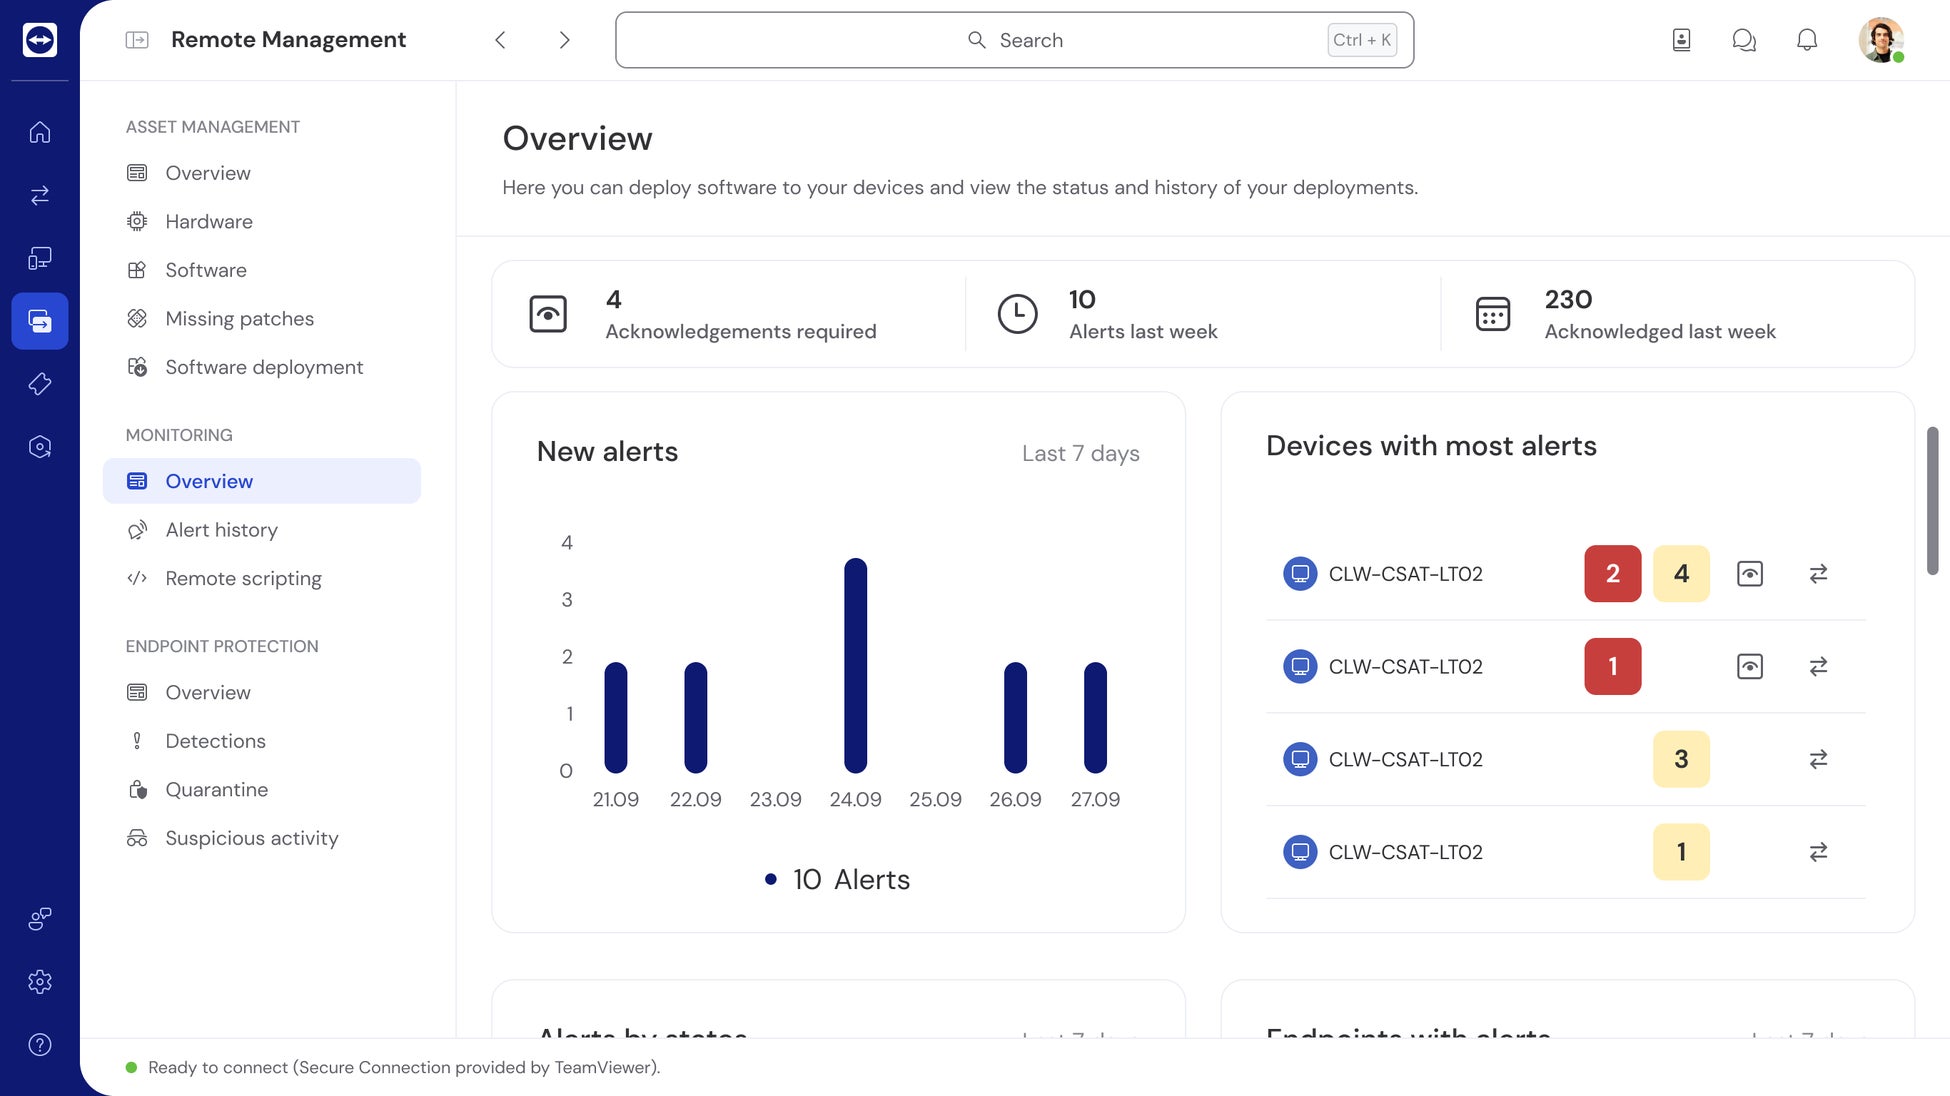1950x1096 pixels.
Task: Open Missing patches under Asset Management
Action: tap(239, 319)
